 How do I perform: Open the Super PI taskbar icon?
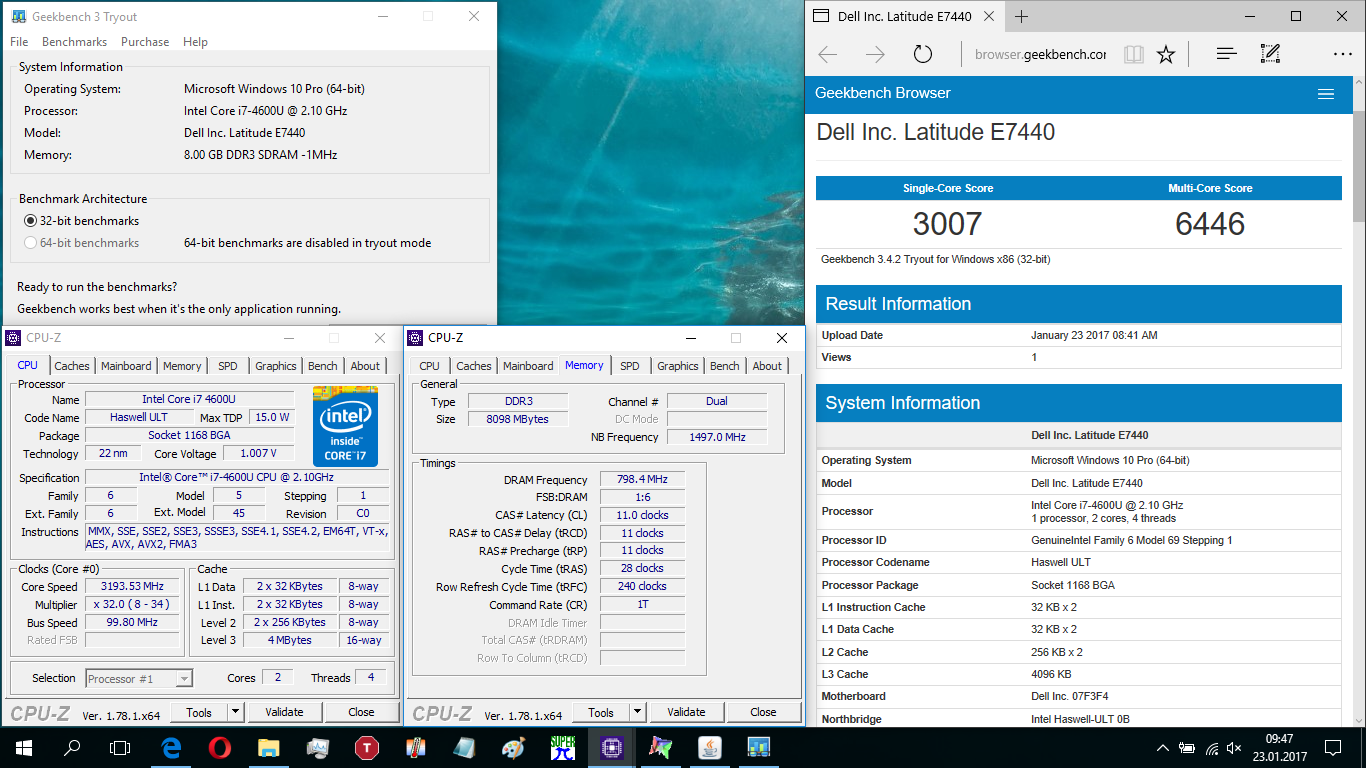click(563, 747)
